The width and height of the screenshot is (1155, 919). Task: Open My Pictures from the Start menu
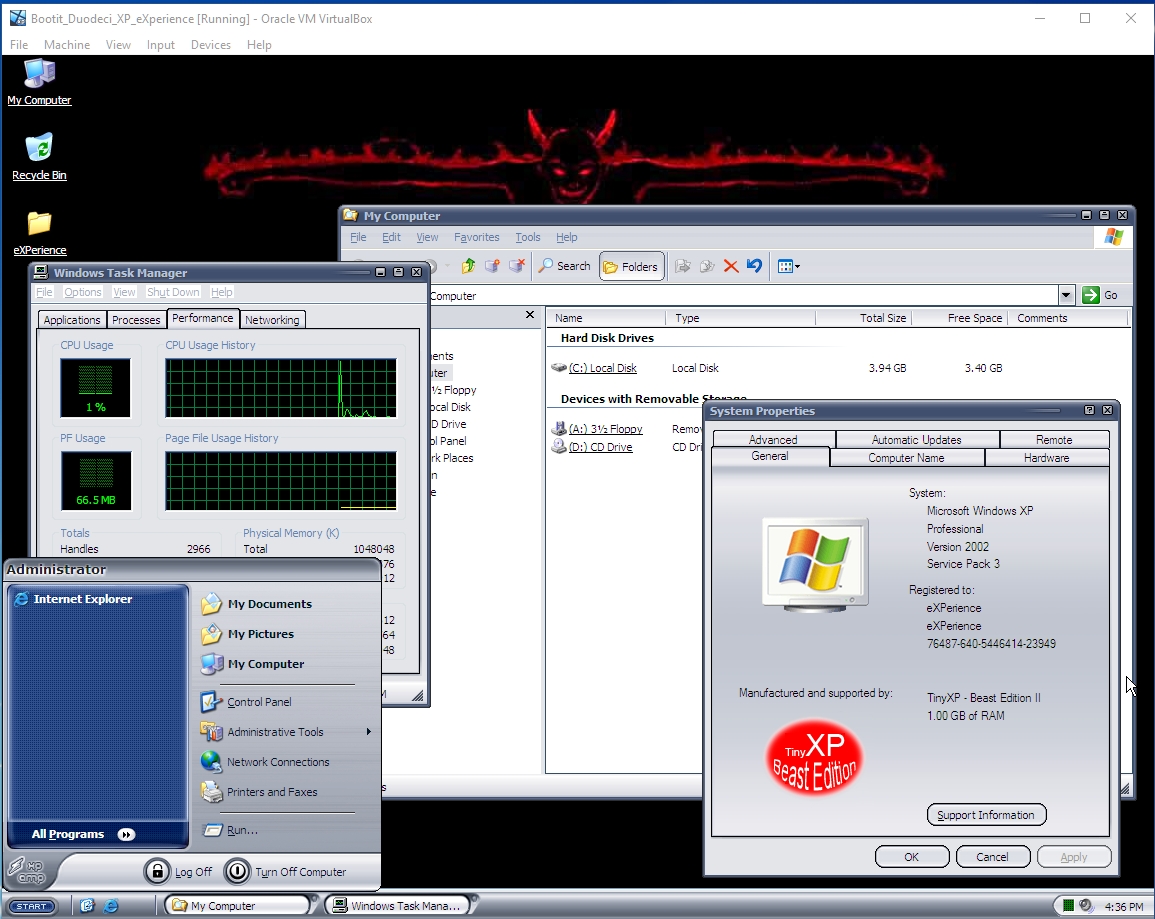(x=248, y=634)
